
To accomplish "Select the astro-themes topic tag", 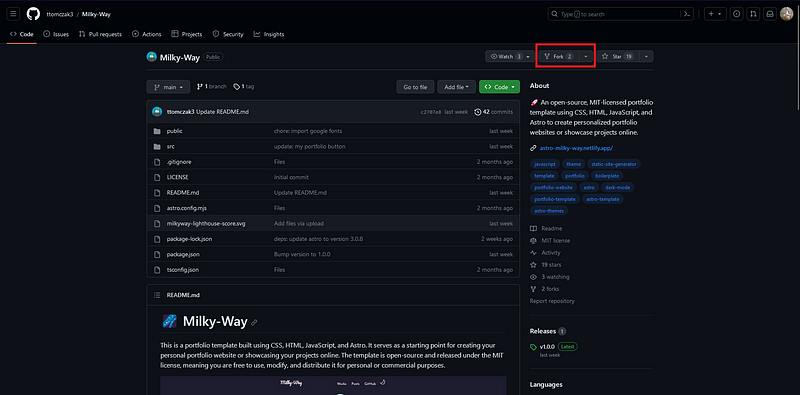I will 549,211.
